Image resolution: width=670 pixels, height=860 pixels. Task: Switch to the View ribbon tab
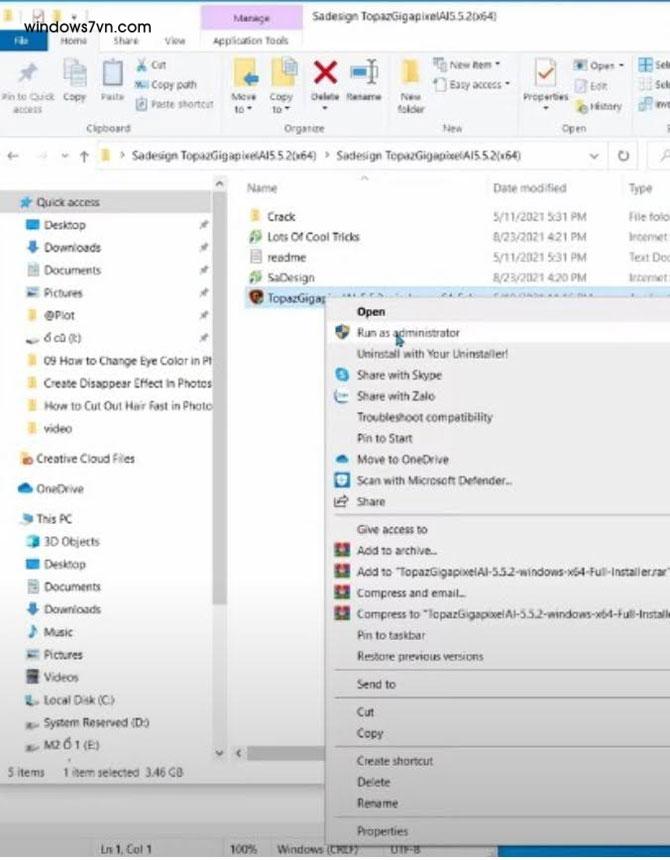coord(175,41)
